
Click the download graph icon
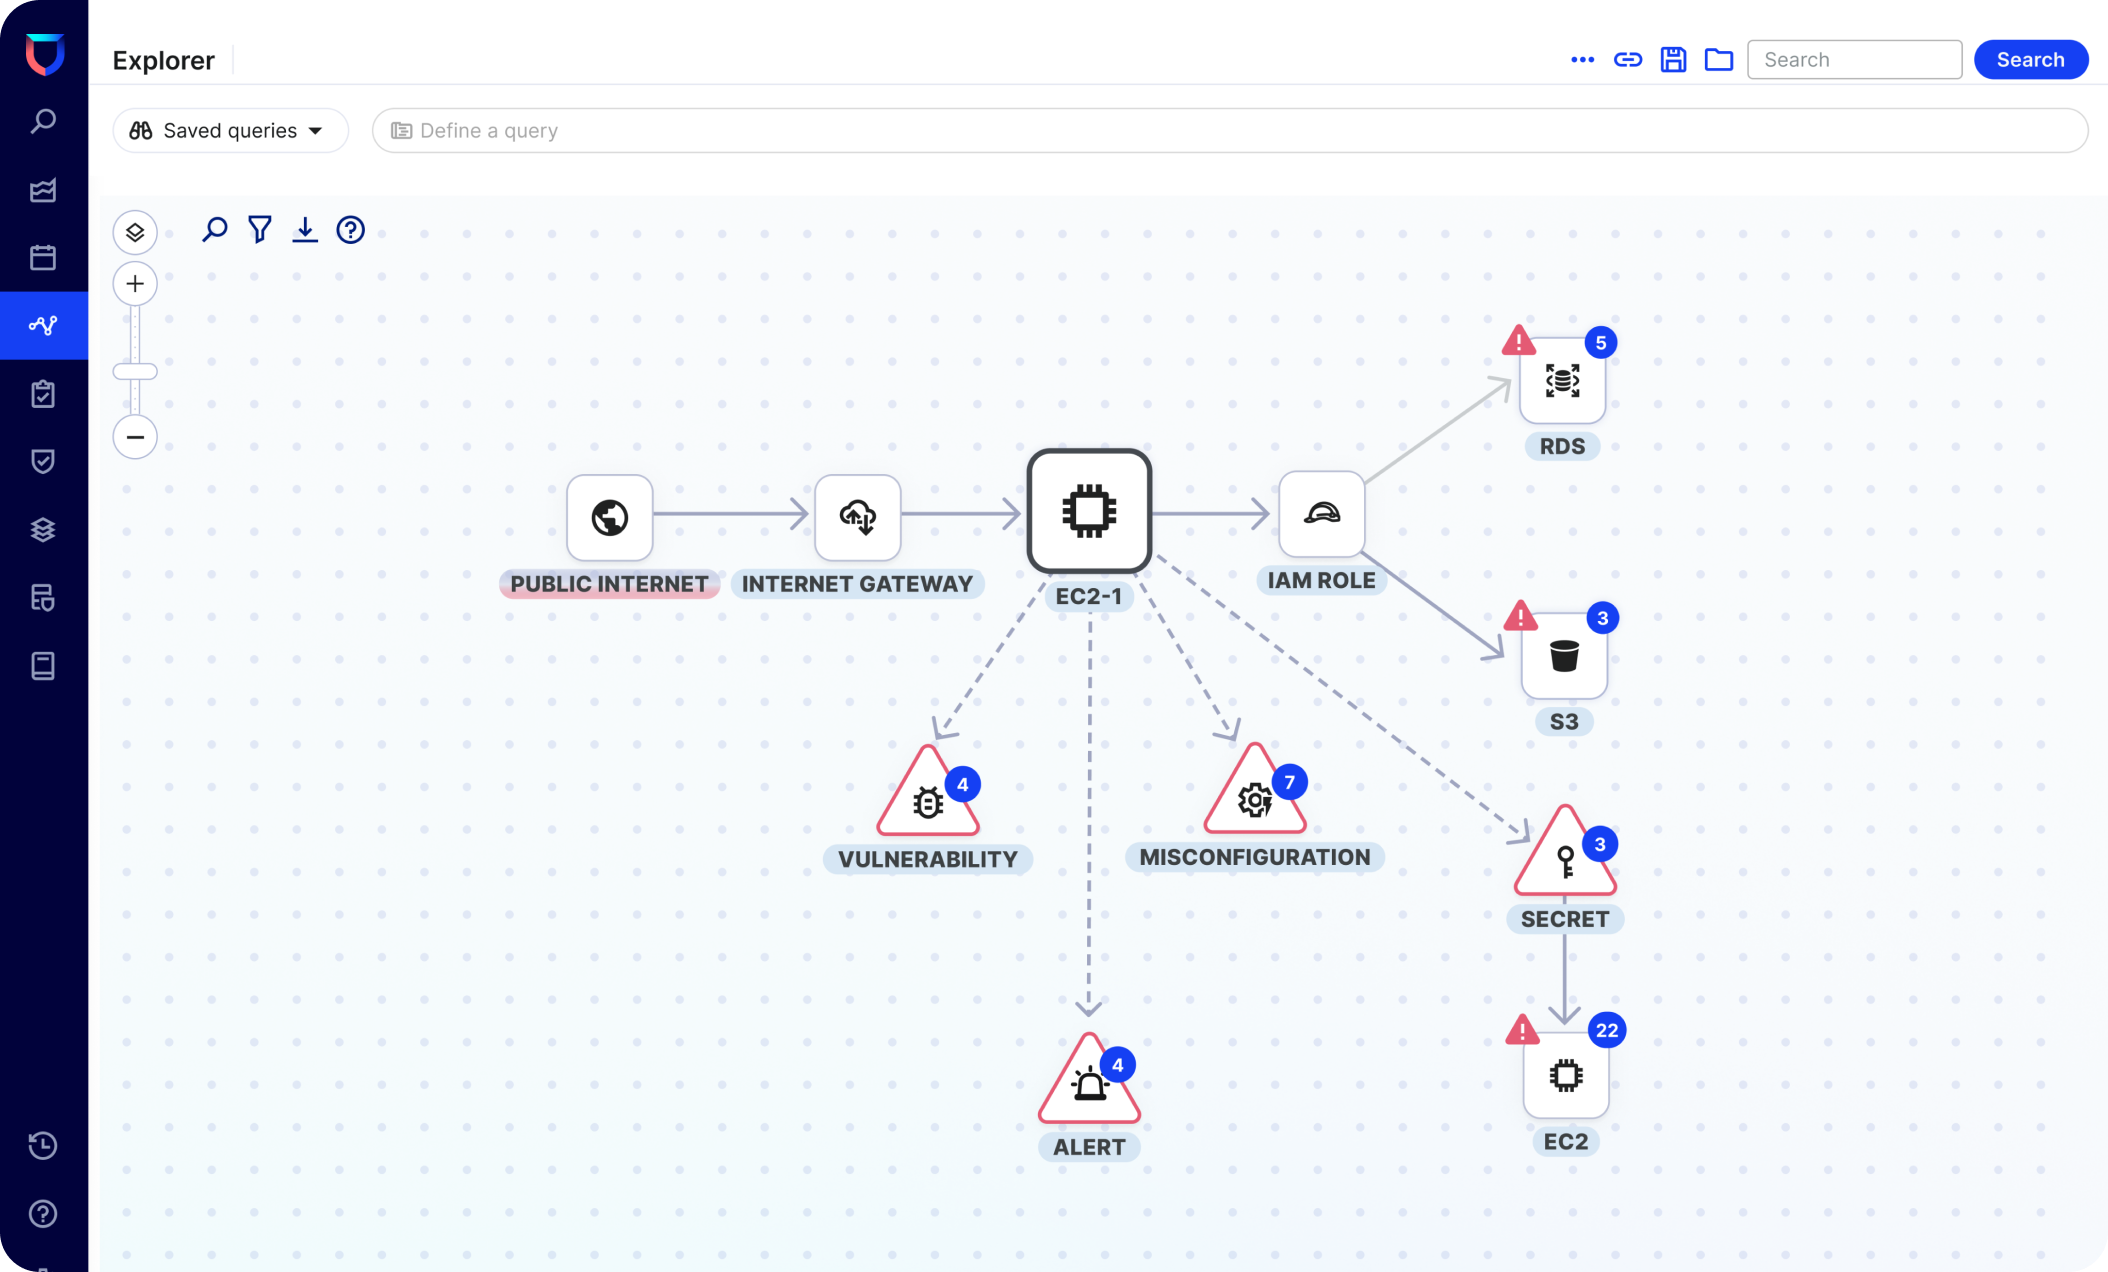tap(305, 230)
